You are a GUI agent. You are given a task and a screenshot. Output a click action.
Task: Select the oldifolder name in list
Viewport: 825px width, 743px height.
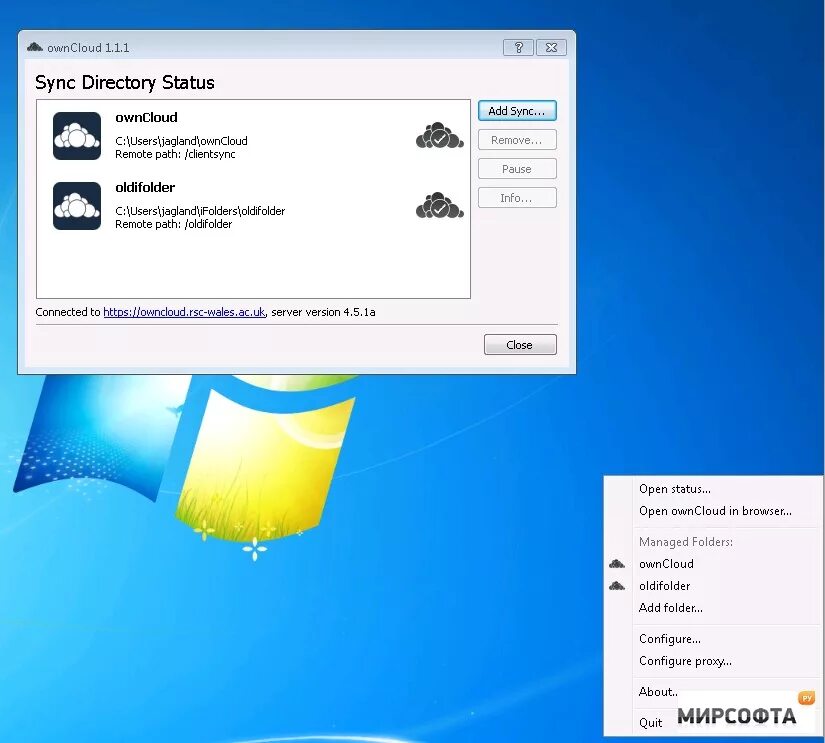pos(145,187)
